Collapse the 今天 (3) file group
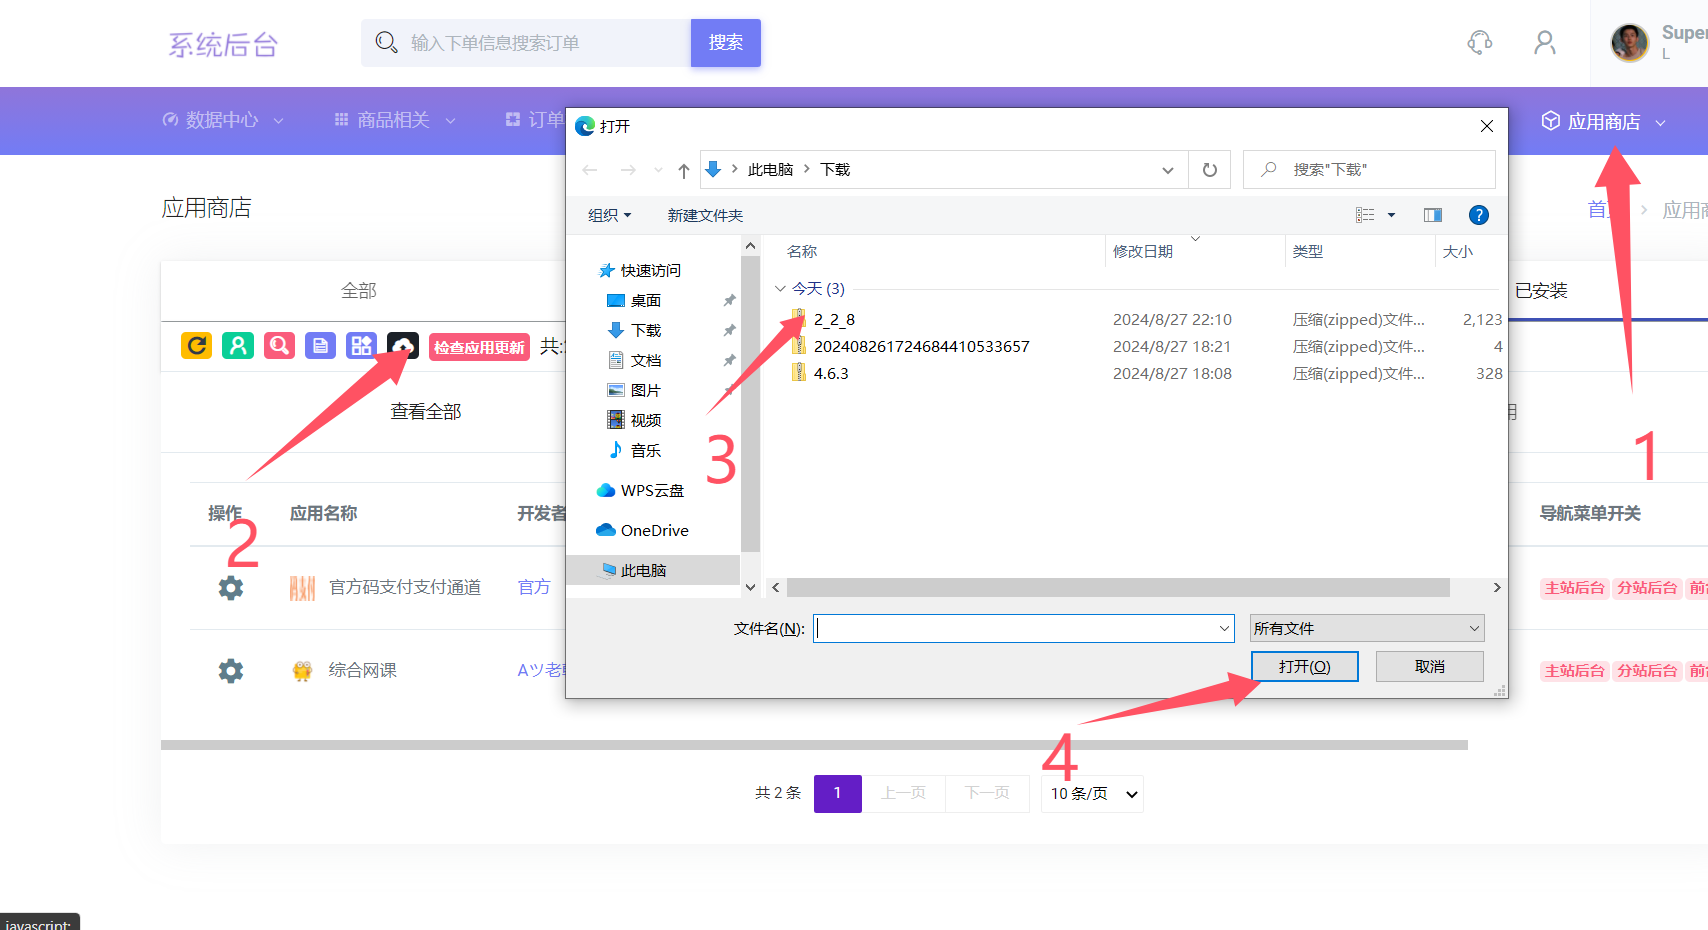Viewport: 1708px width, 930px height. coord(780,289)
